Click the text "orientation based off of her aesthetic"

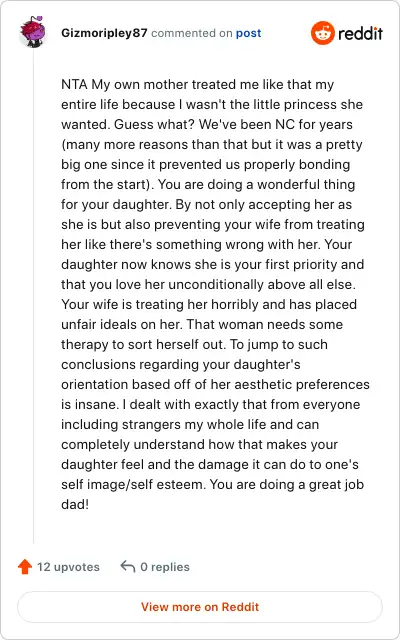click(187, 384)
